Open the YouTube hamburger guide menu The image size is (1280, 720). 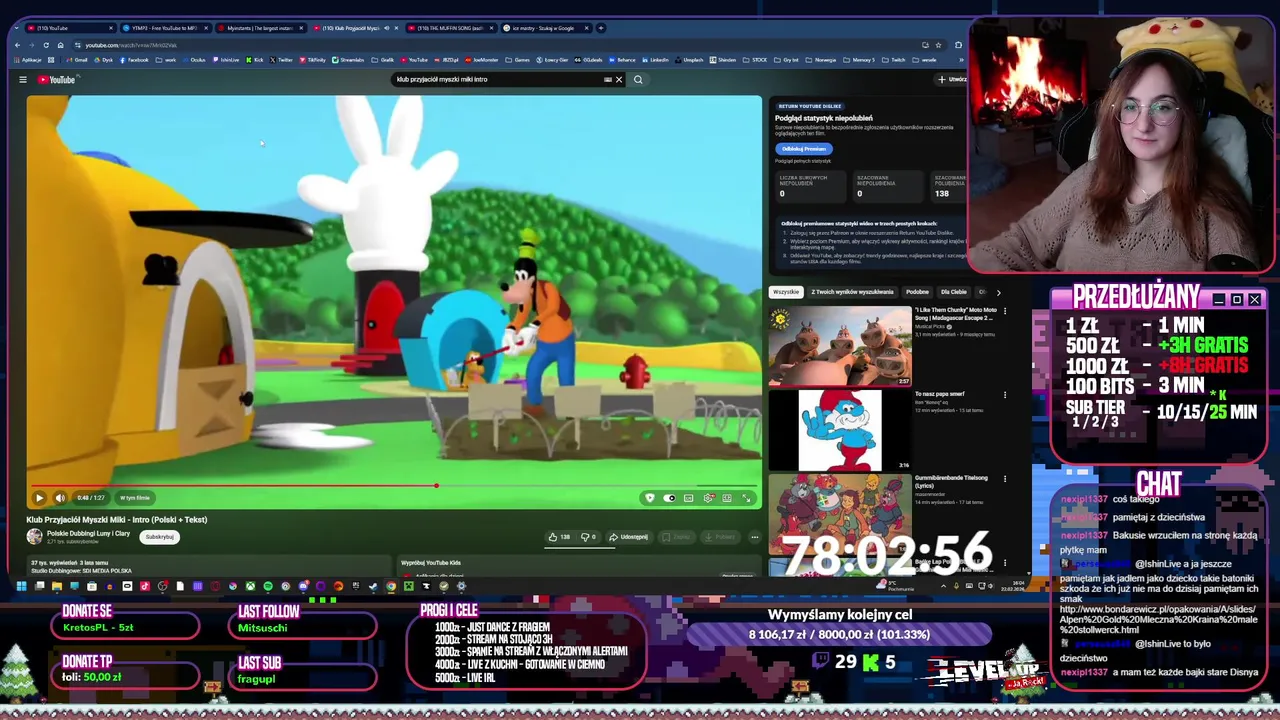click(x=22, y=80)
